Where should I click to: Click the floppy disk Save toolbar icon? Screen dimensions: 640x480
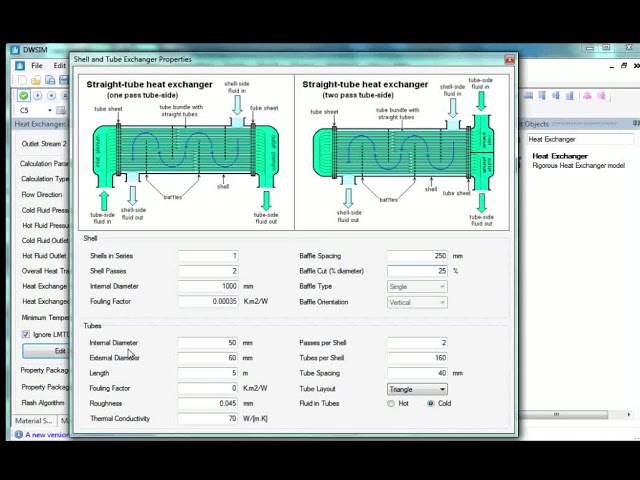(x=64, y=80)
